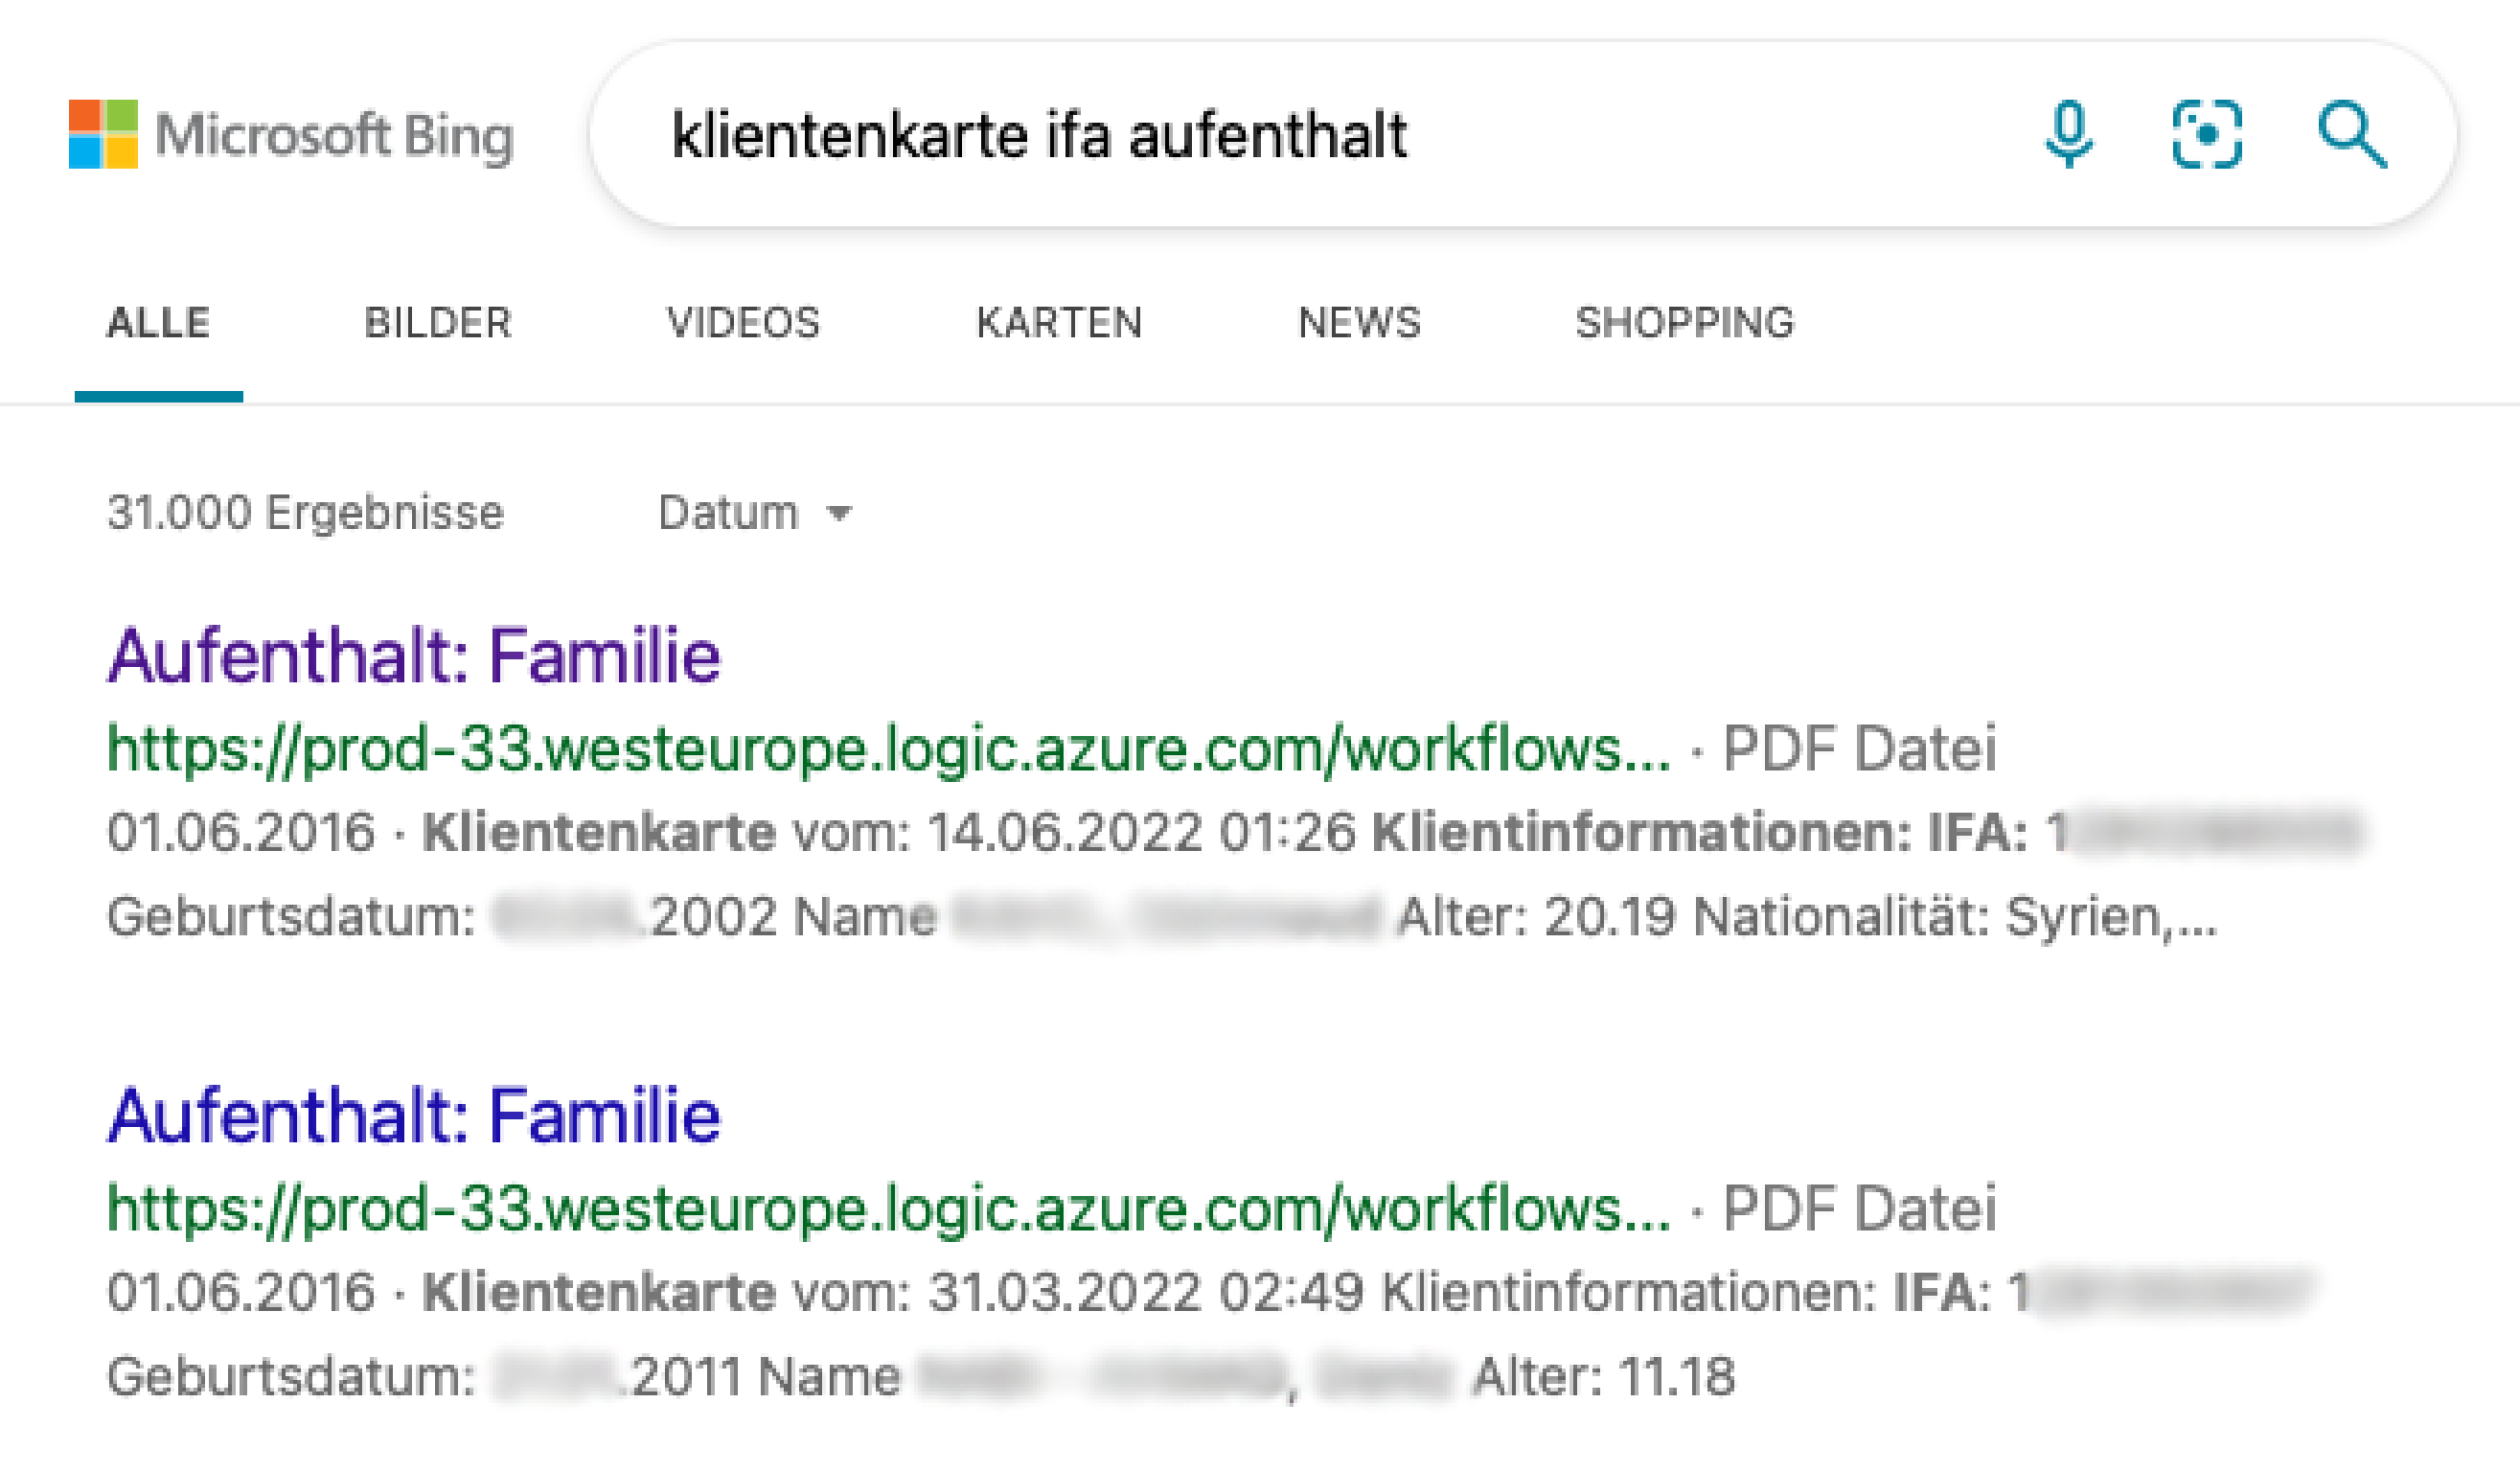Click second result's green azure URL

pyautogui.click(x=888, y=1208)
